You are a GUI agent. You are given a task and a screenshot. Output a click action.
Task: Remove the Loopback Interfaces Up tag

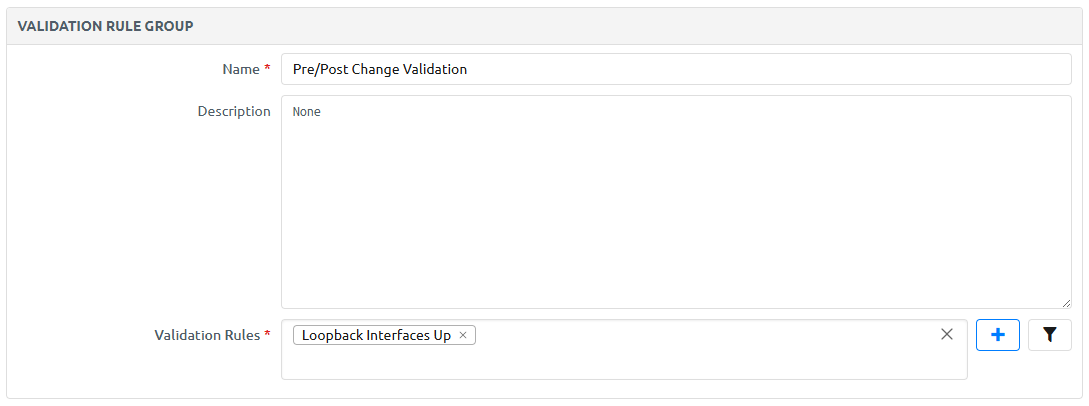pos(463,336)
